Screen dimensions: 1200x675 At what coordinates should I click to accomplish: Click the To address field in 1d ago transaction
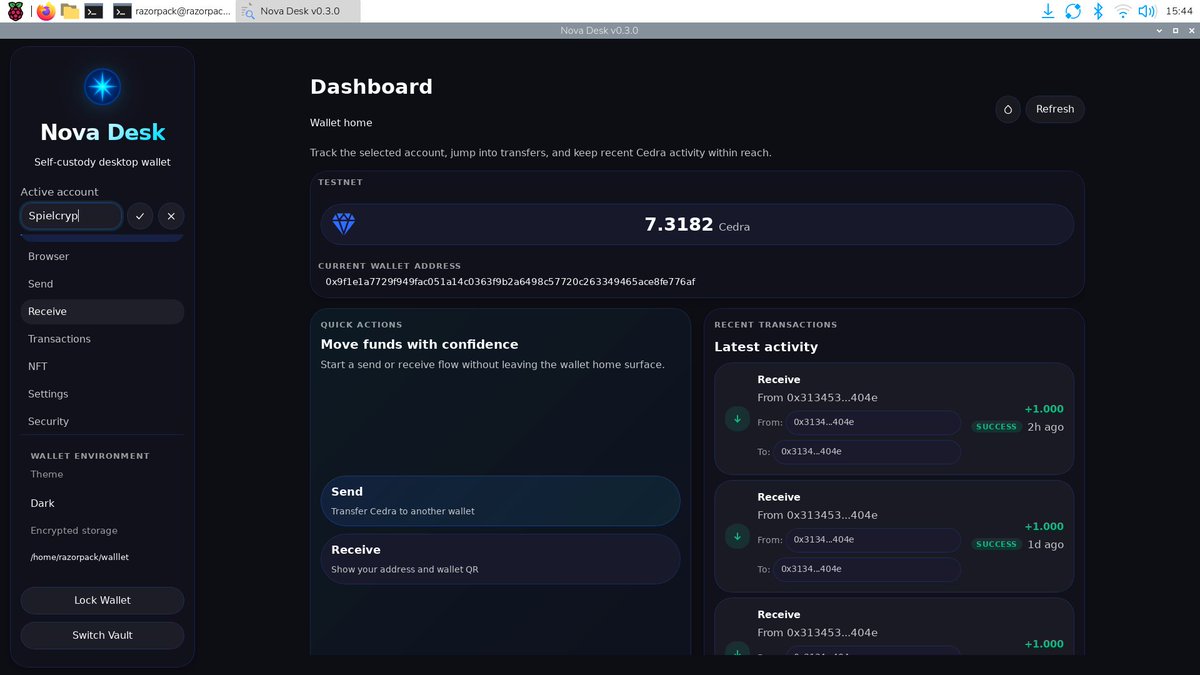(x=867, y=569)
